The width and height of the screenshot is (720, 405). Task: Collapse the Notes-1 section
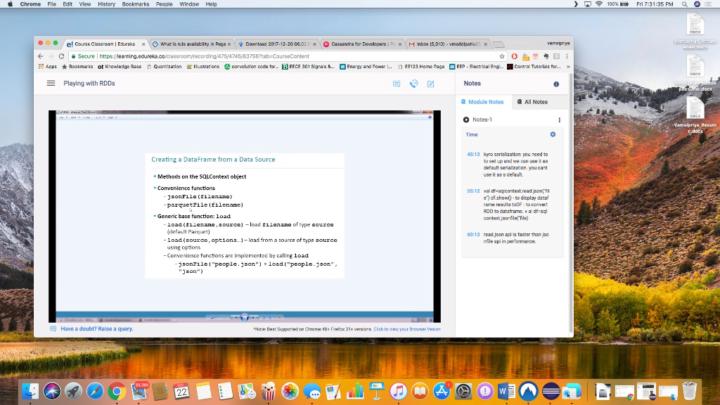tap(467, 120)
